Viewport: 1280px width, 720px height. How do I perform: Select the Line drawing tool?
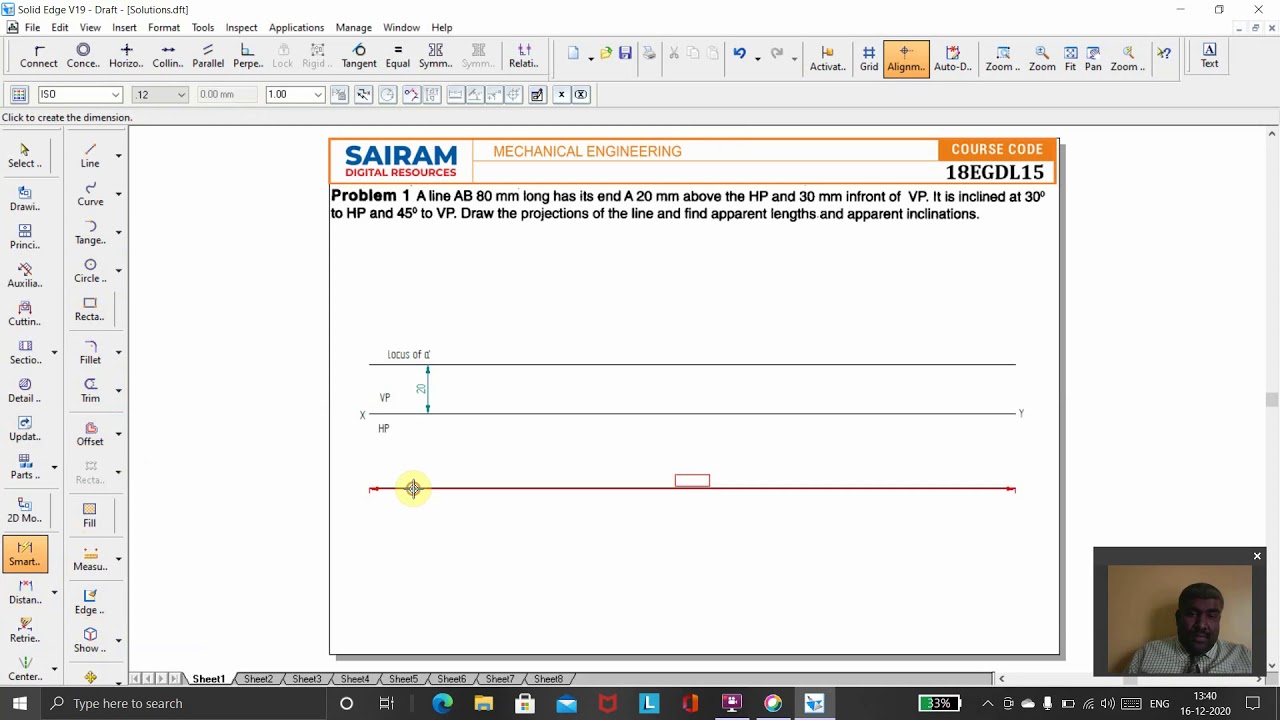[x=90, y=155]
